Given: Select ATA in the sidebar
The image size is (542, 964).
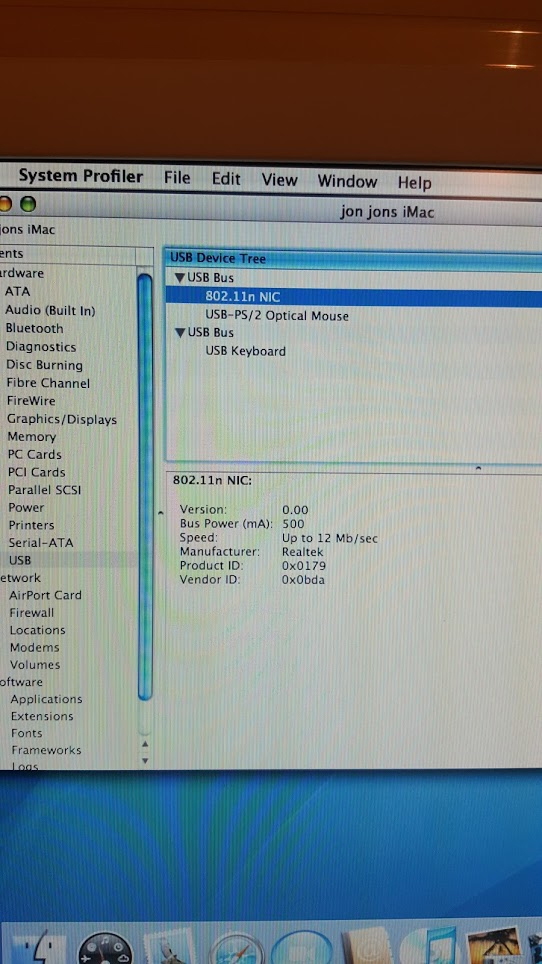Looking at the screenshot, I should click(x=17, y=291).
